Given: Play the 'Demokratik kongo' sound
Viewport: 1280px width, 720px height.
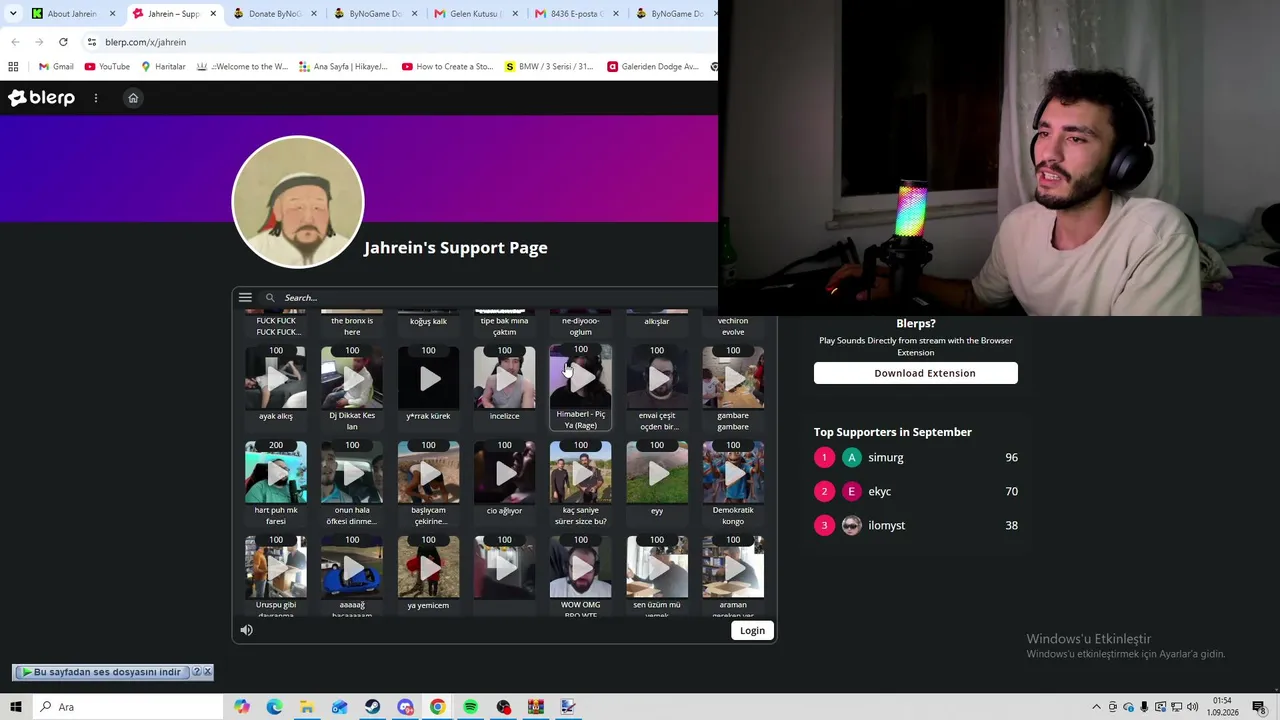Looking at the screenshot, I should coord(733,473).
